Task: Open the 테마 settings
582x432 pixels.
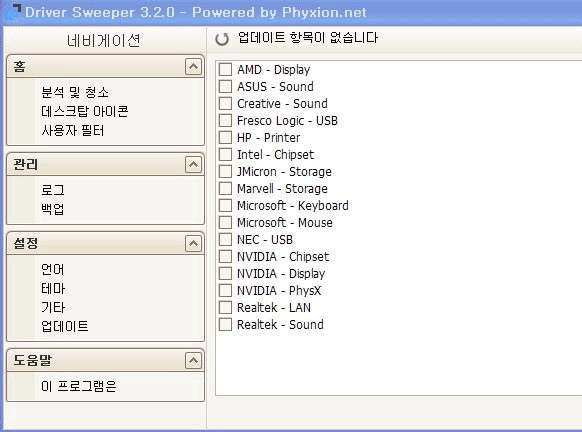Action: pyautogui.click(x=53, y=288)
